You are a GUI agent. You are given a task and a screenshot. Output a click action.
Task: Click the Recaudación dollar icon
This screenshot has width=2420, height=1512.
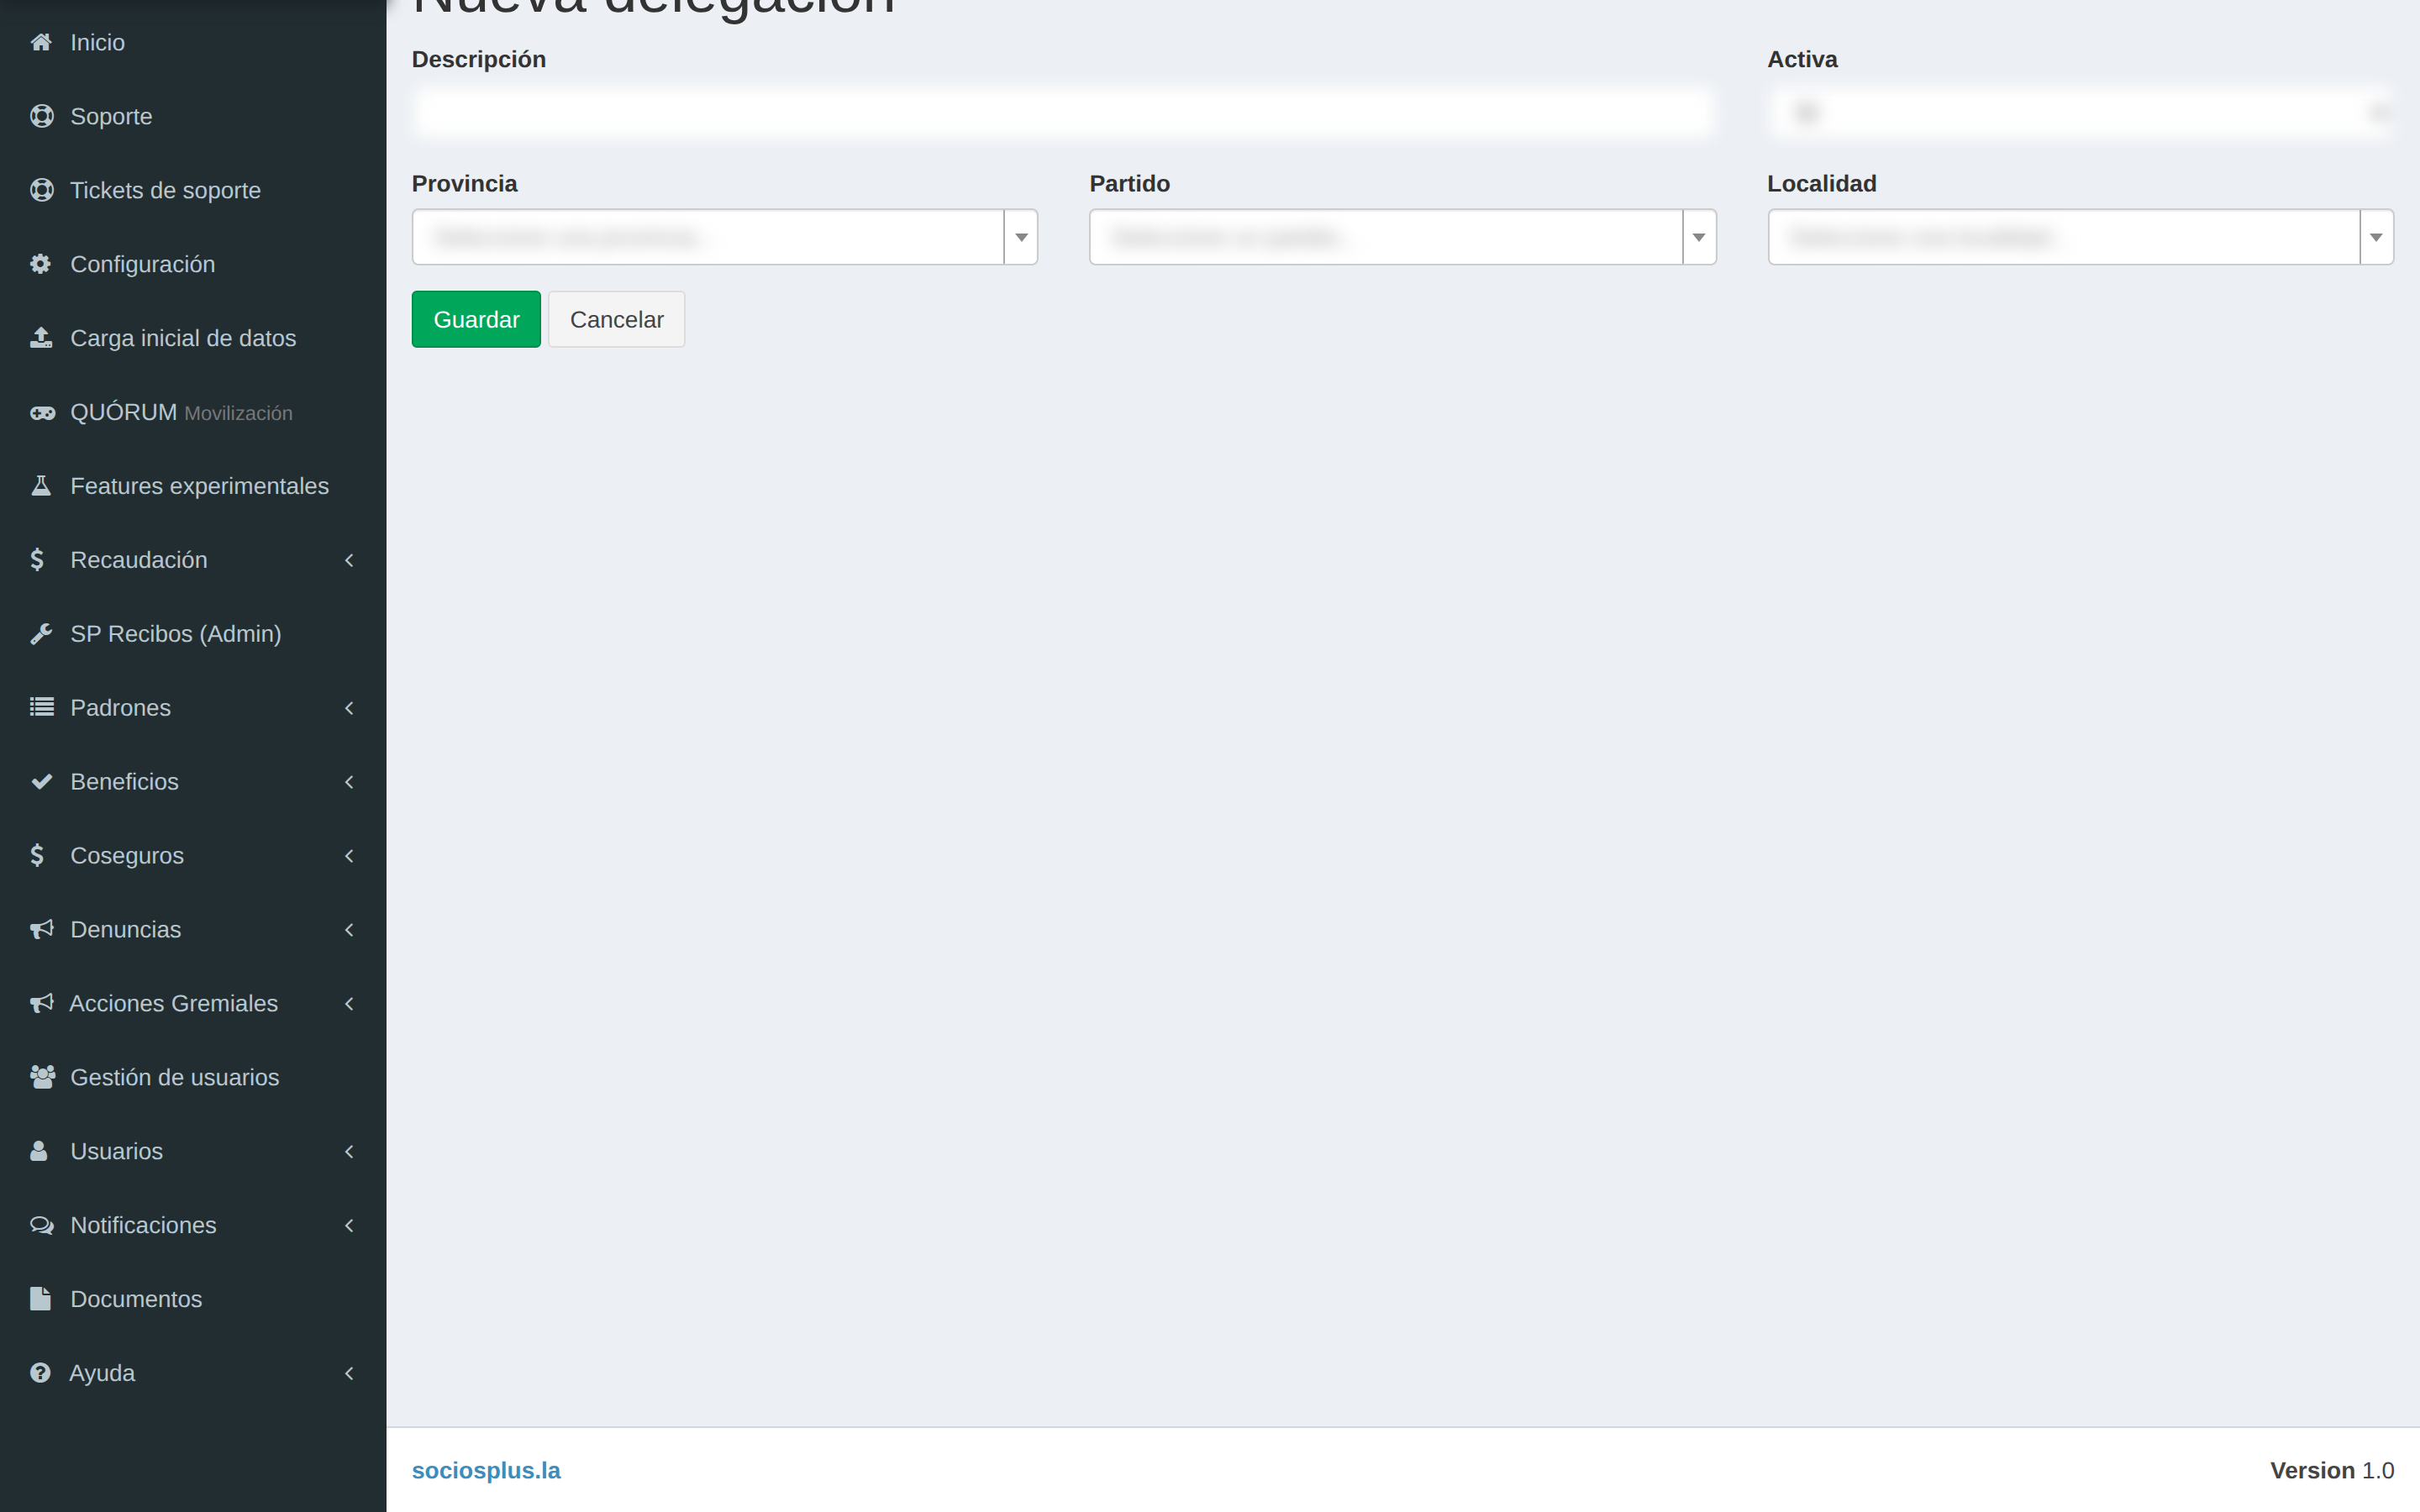(x=37, y=560)
